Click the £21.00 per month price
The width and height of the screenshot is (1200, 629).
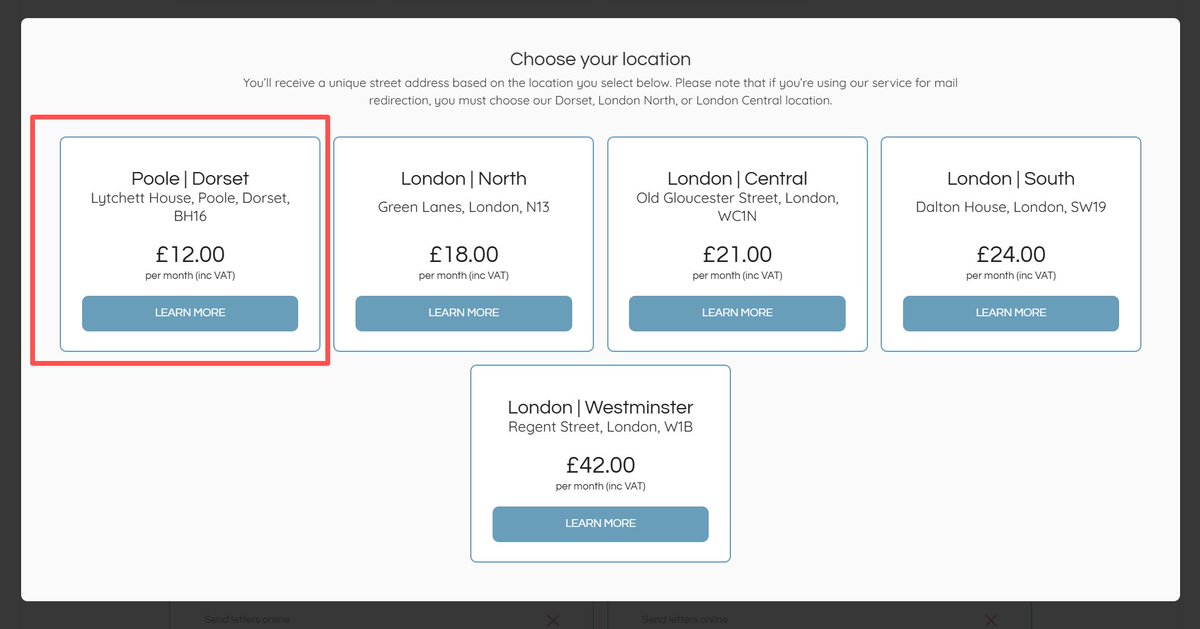(x=737, y=255)
